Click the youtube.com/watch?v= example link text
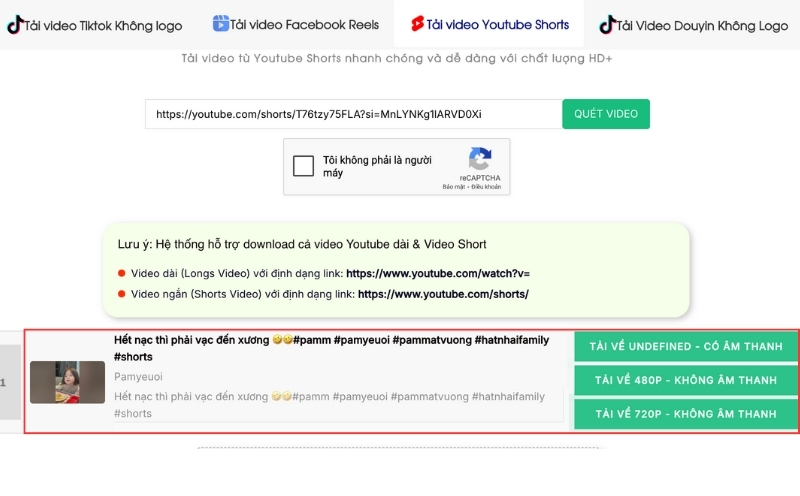Viewport: 800px width, 496px height. (x=438, y=274)
